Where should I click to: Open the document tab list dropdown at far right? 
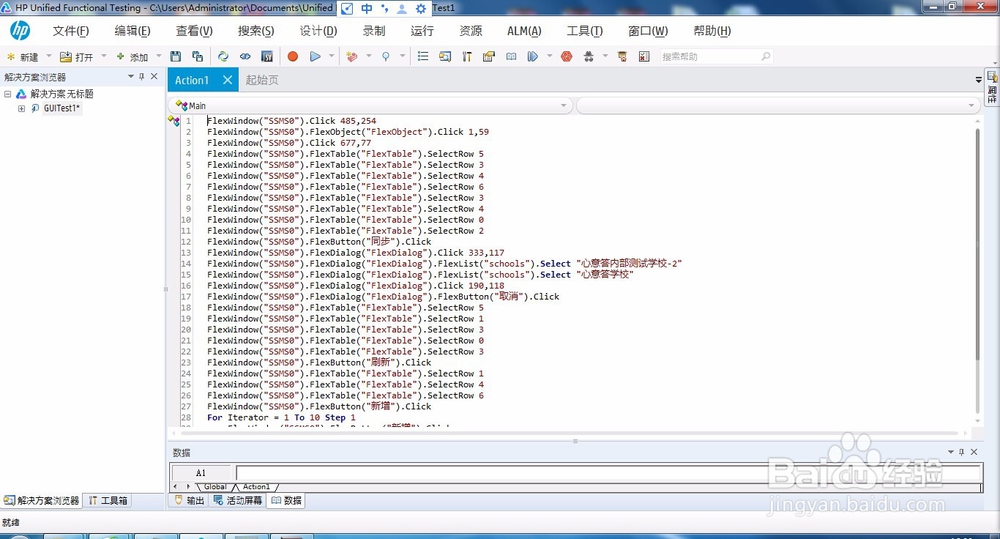tap(978, 80)
